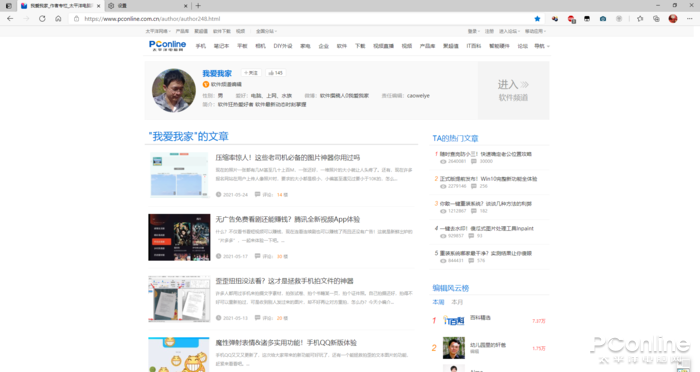This screenshot has height=372, width=700.
Task: Refresh the page with reload icon
Action: [x=42, y=19]
